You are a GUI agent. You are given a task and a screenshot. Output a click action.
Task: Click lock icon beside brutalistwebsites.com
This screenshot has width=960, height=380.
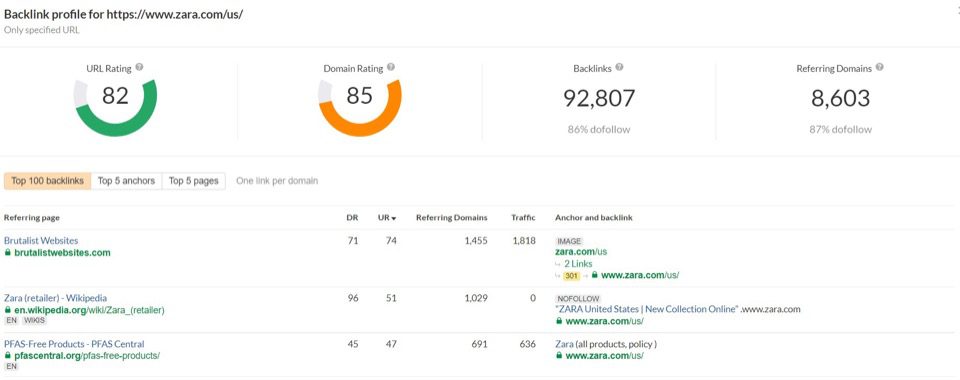[x=7, y=253]
